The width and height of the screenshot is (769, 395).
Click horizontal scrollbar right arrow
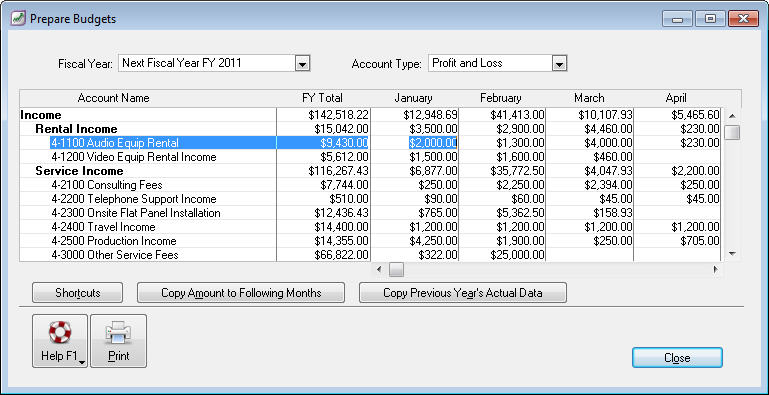click(x=715, y=269)
